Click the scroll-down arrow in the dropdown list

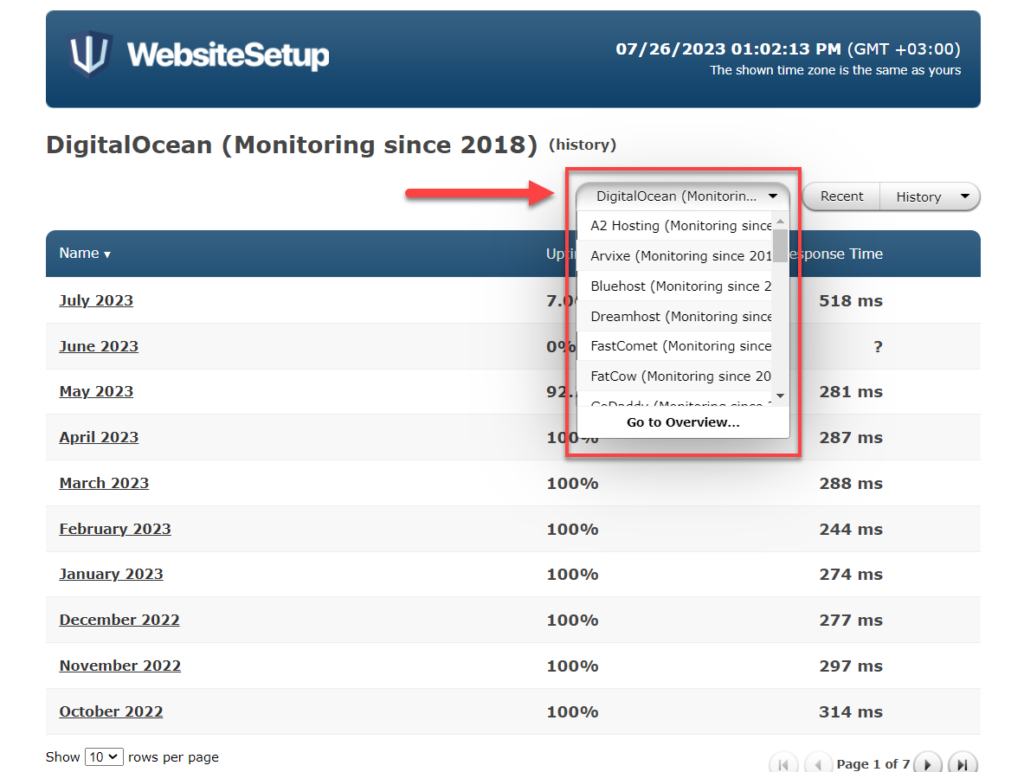[x=780, y=397]
